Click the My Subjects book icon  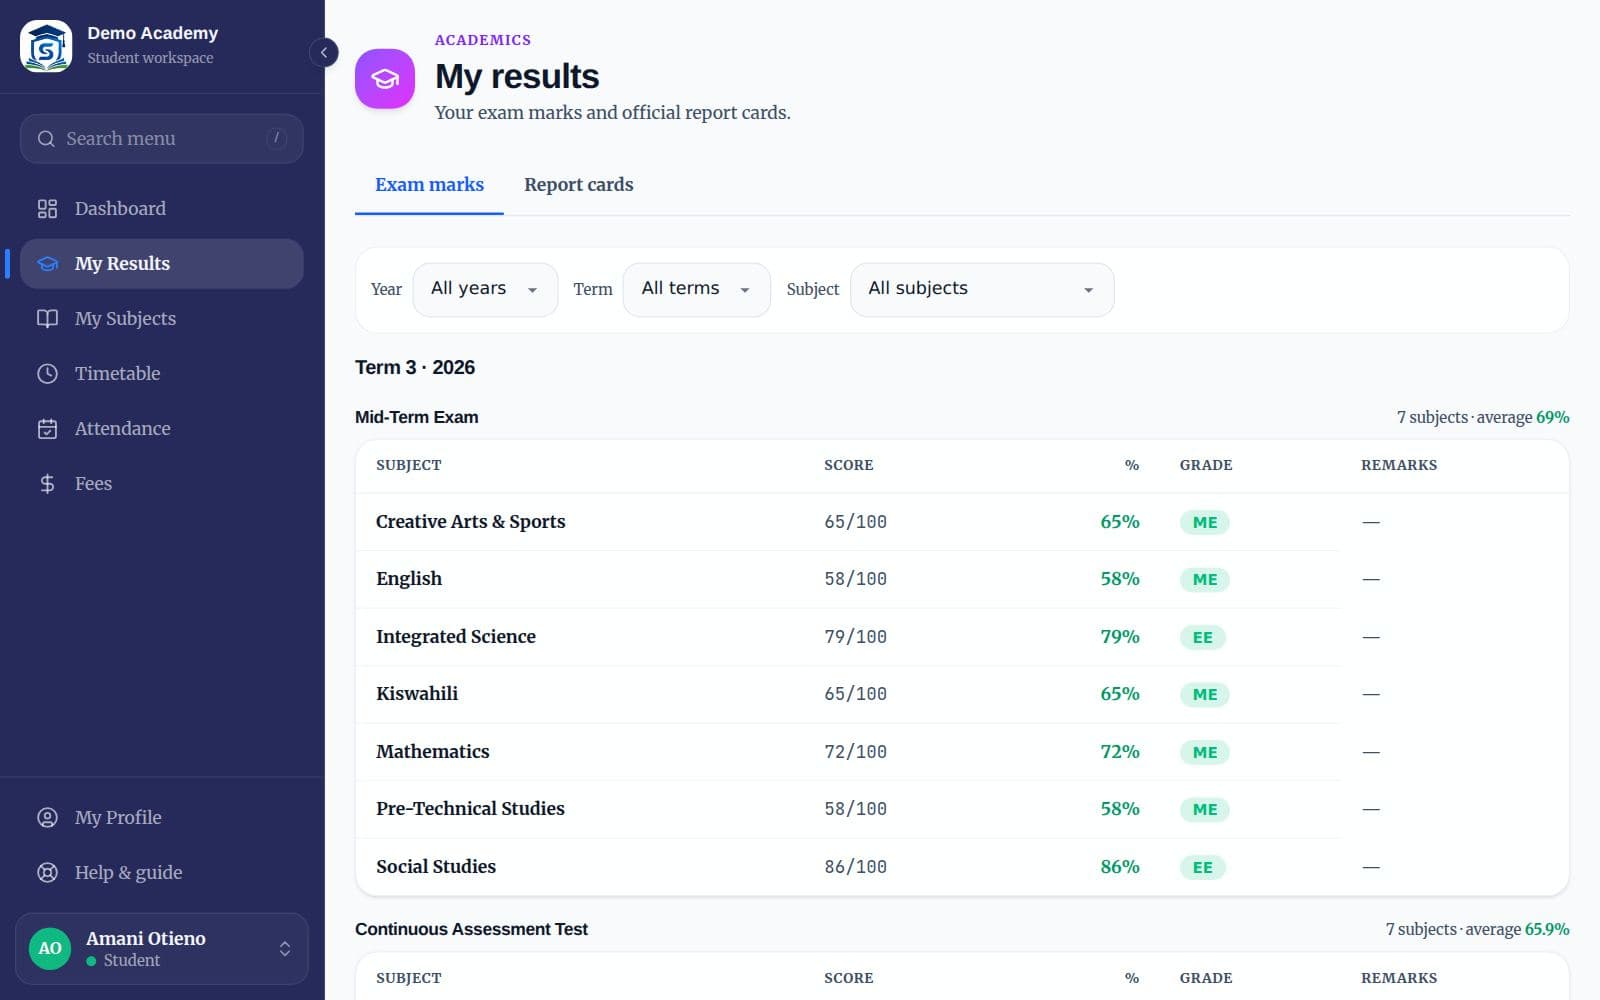[x=47, y=318]
